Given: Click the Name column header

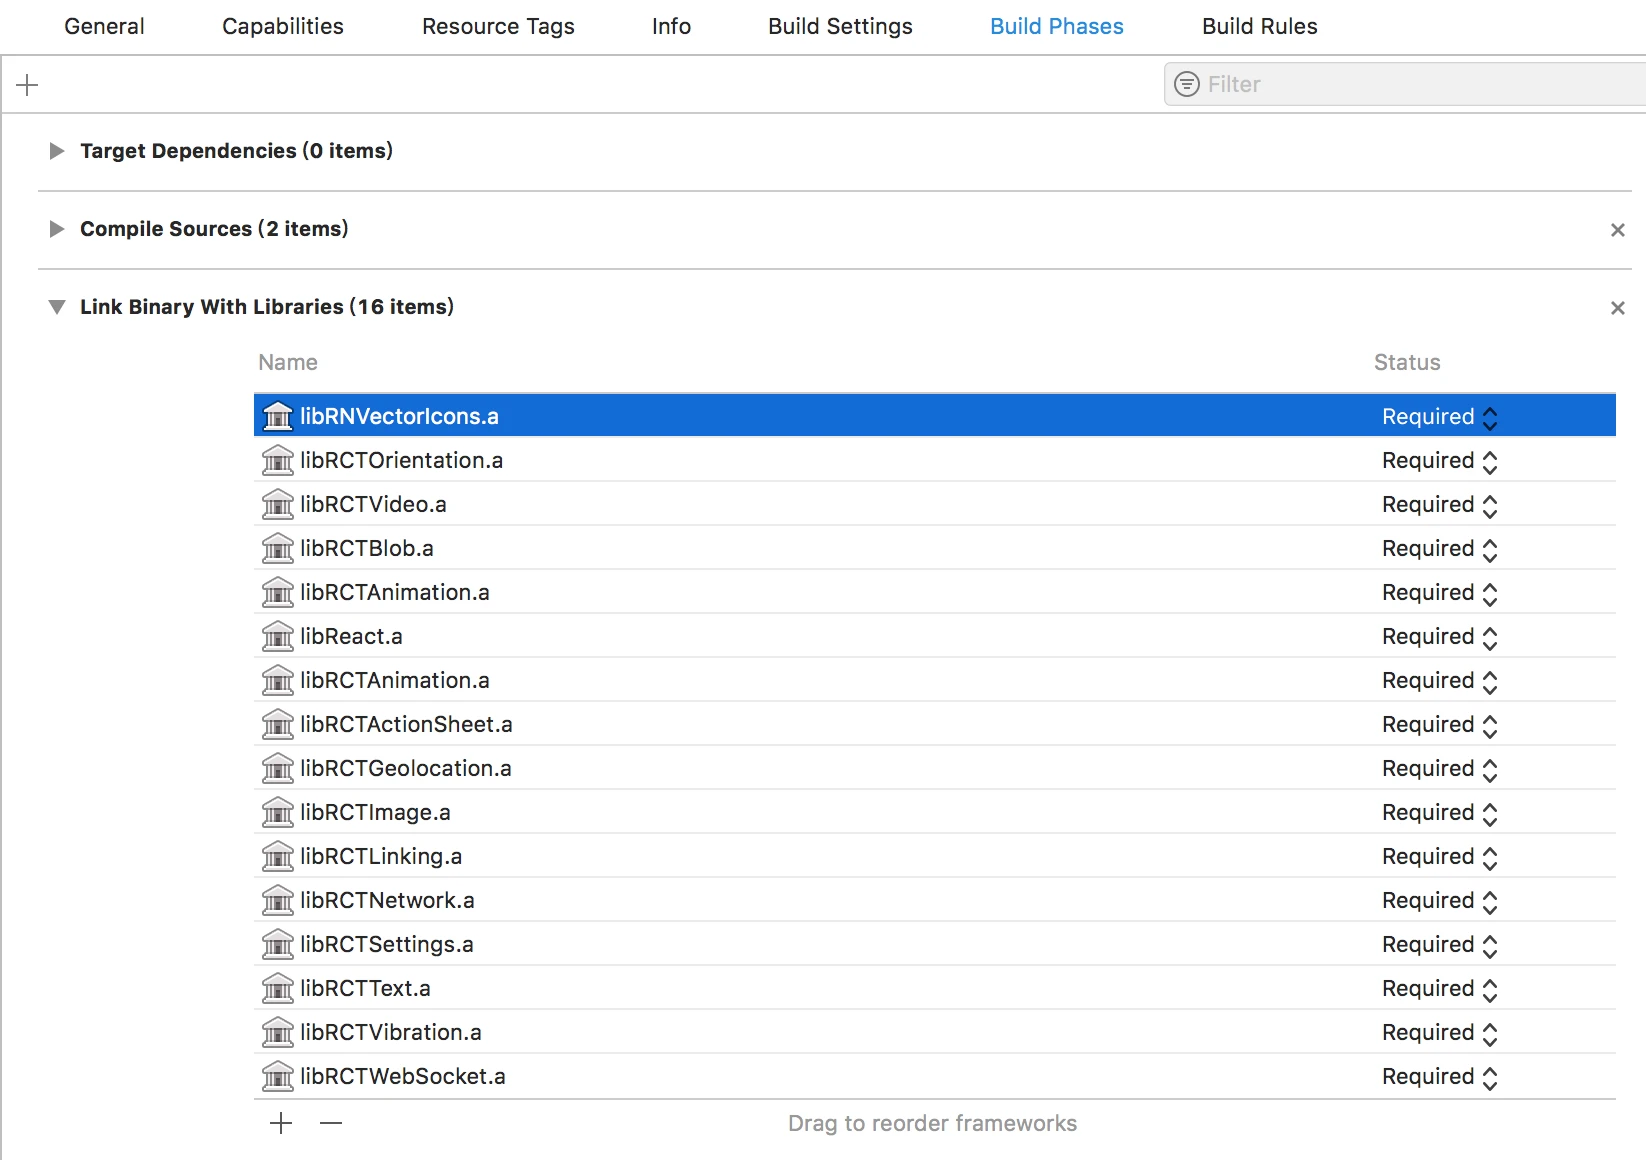Looking at the screenshot, I should pos(288,362).
